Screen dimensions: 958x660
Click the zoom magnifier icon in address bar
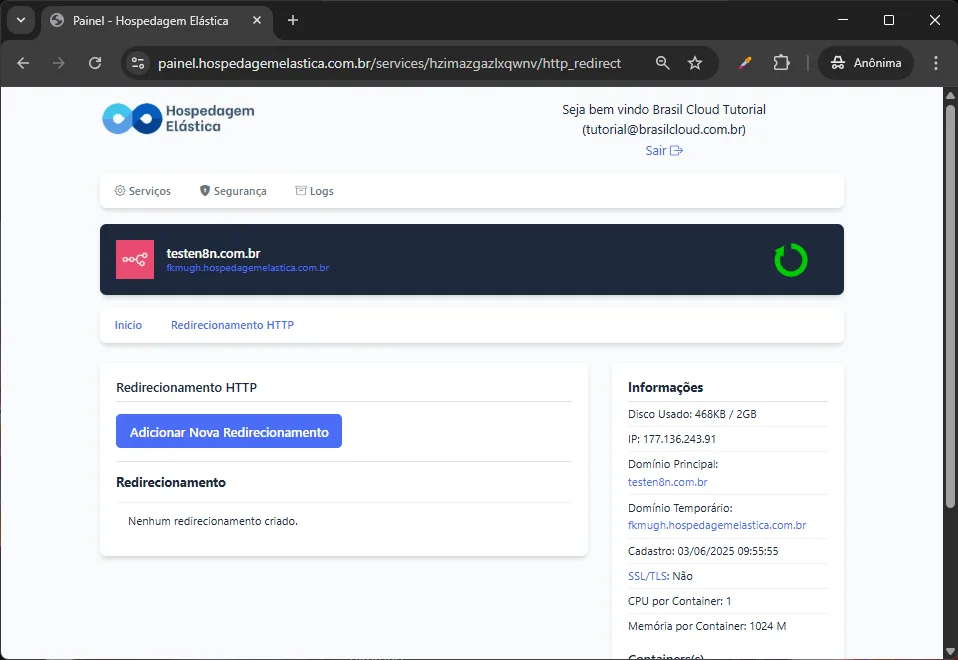[x=662, y=63]
